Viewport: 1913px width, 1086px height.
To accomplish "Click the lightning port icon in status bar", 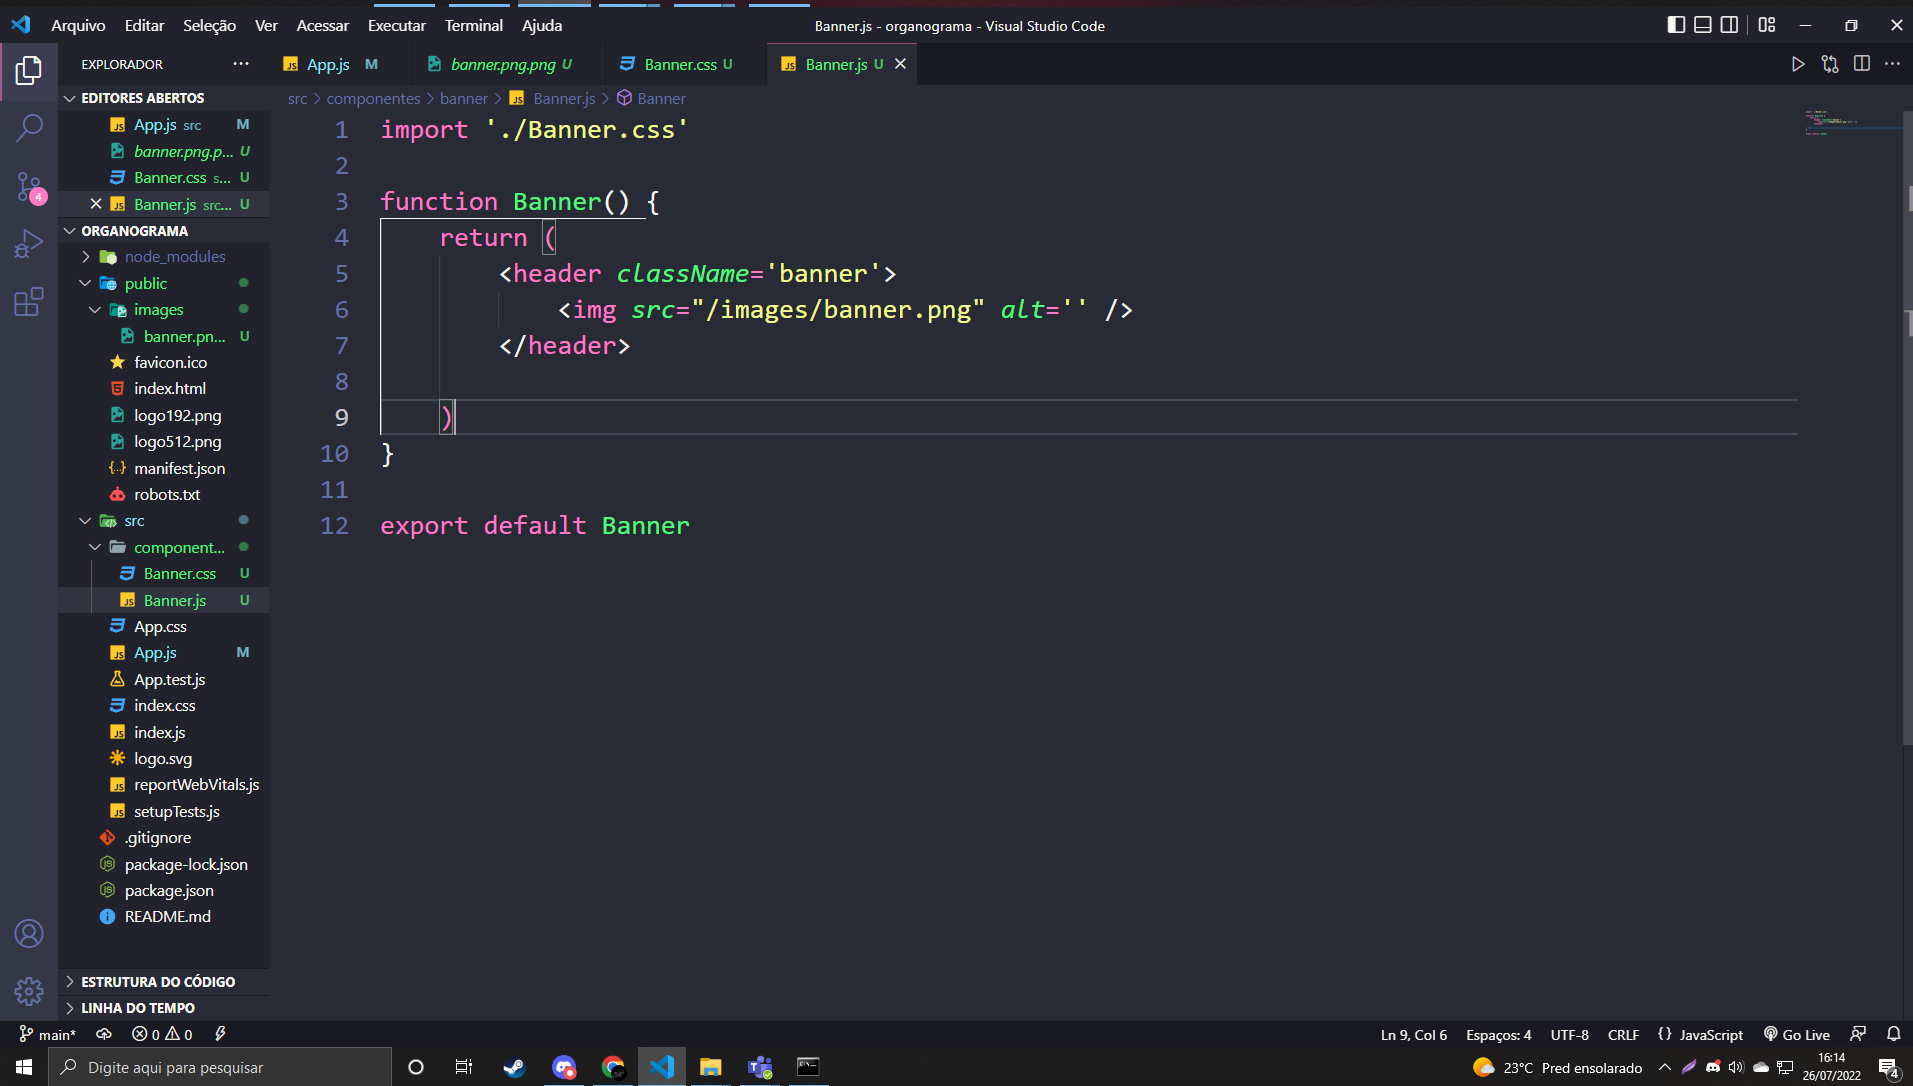I will pyautogui.click(x=220, y=1034).
